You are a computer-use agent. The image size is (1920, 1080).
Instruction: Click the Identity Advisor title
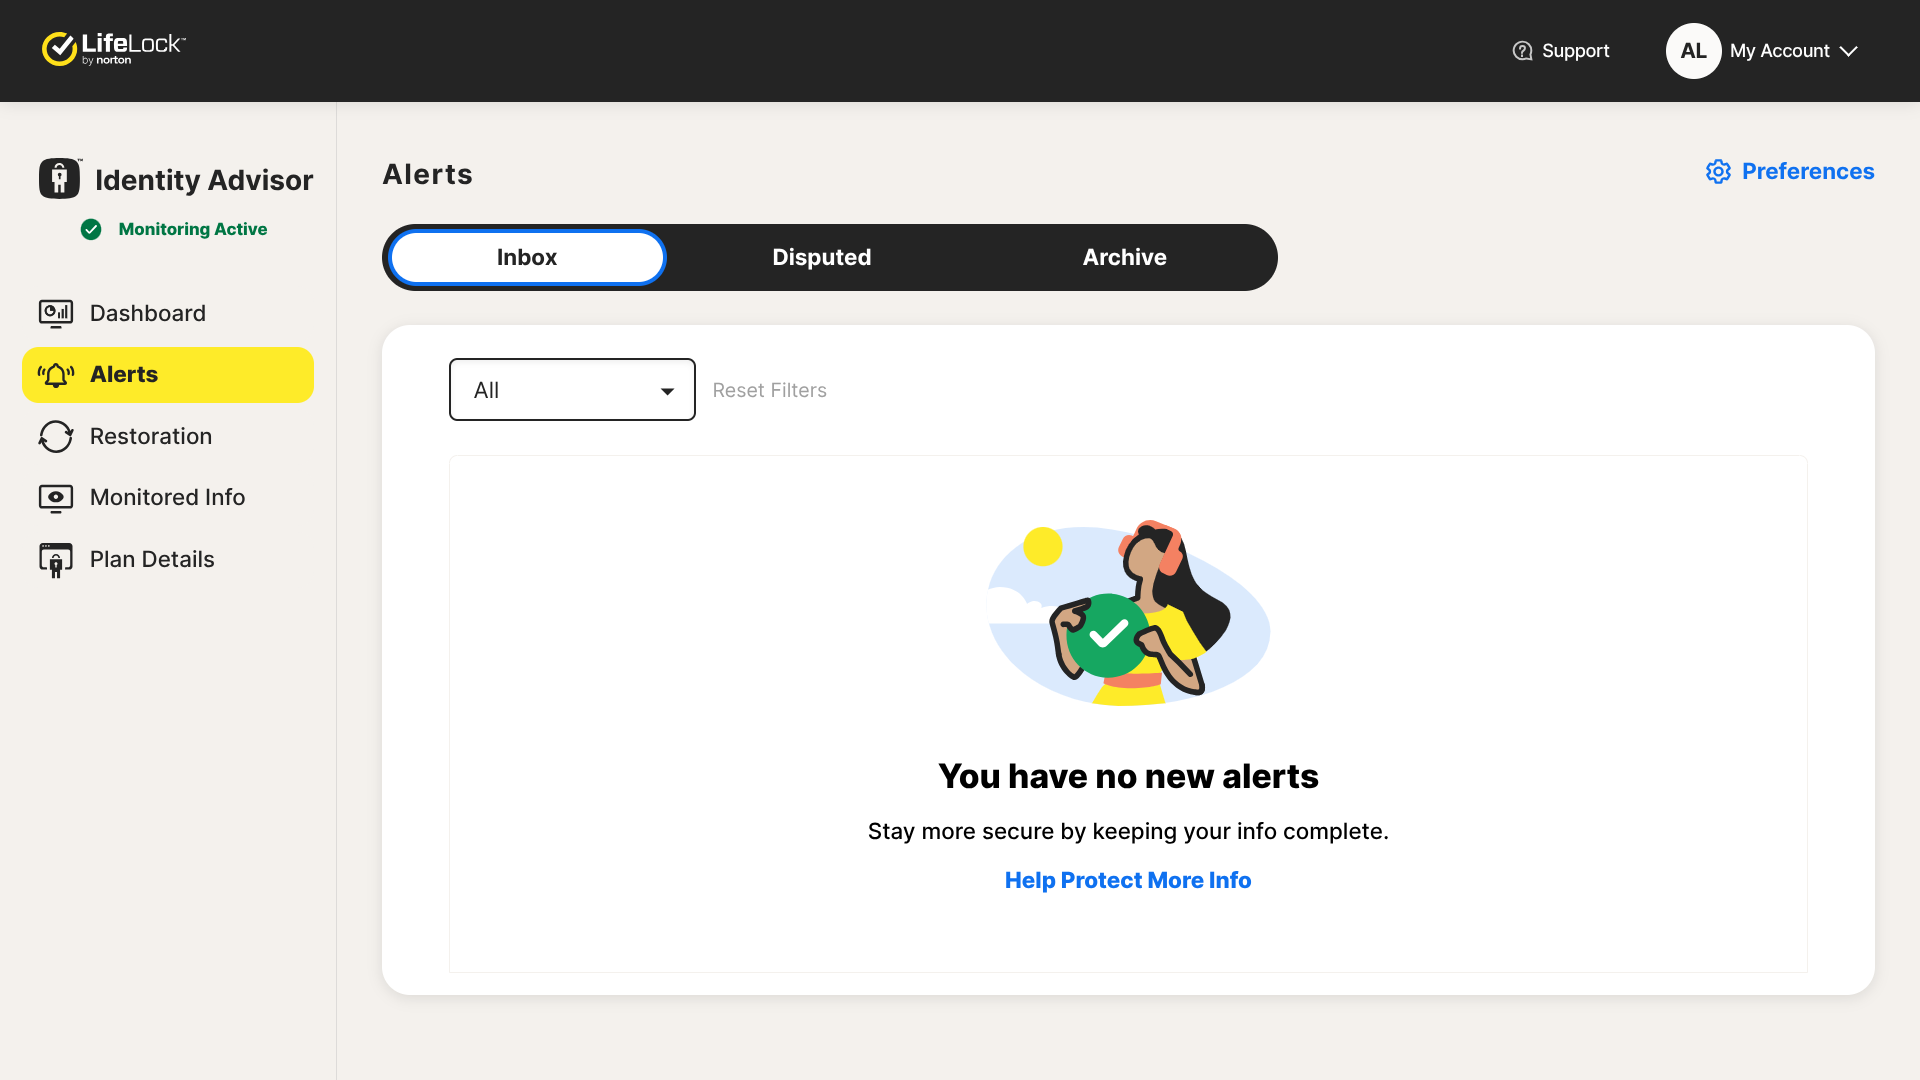[x=204, y=181]
